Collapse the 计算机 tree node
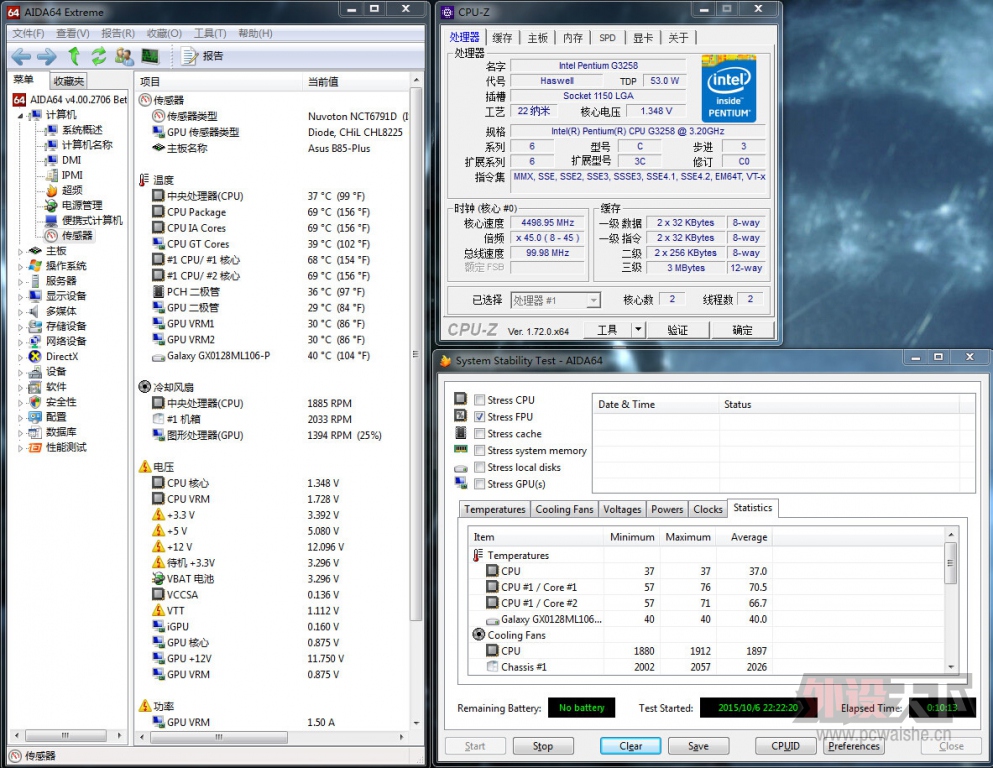Screen dimensions: 993x768 20,115
